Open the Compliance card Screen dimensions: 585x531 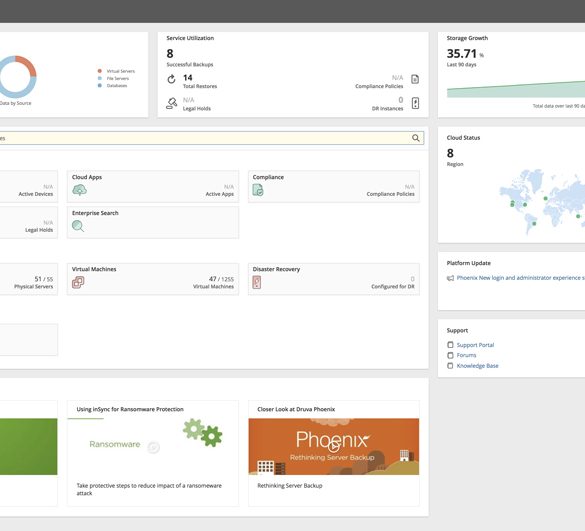pos(334,187)
